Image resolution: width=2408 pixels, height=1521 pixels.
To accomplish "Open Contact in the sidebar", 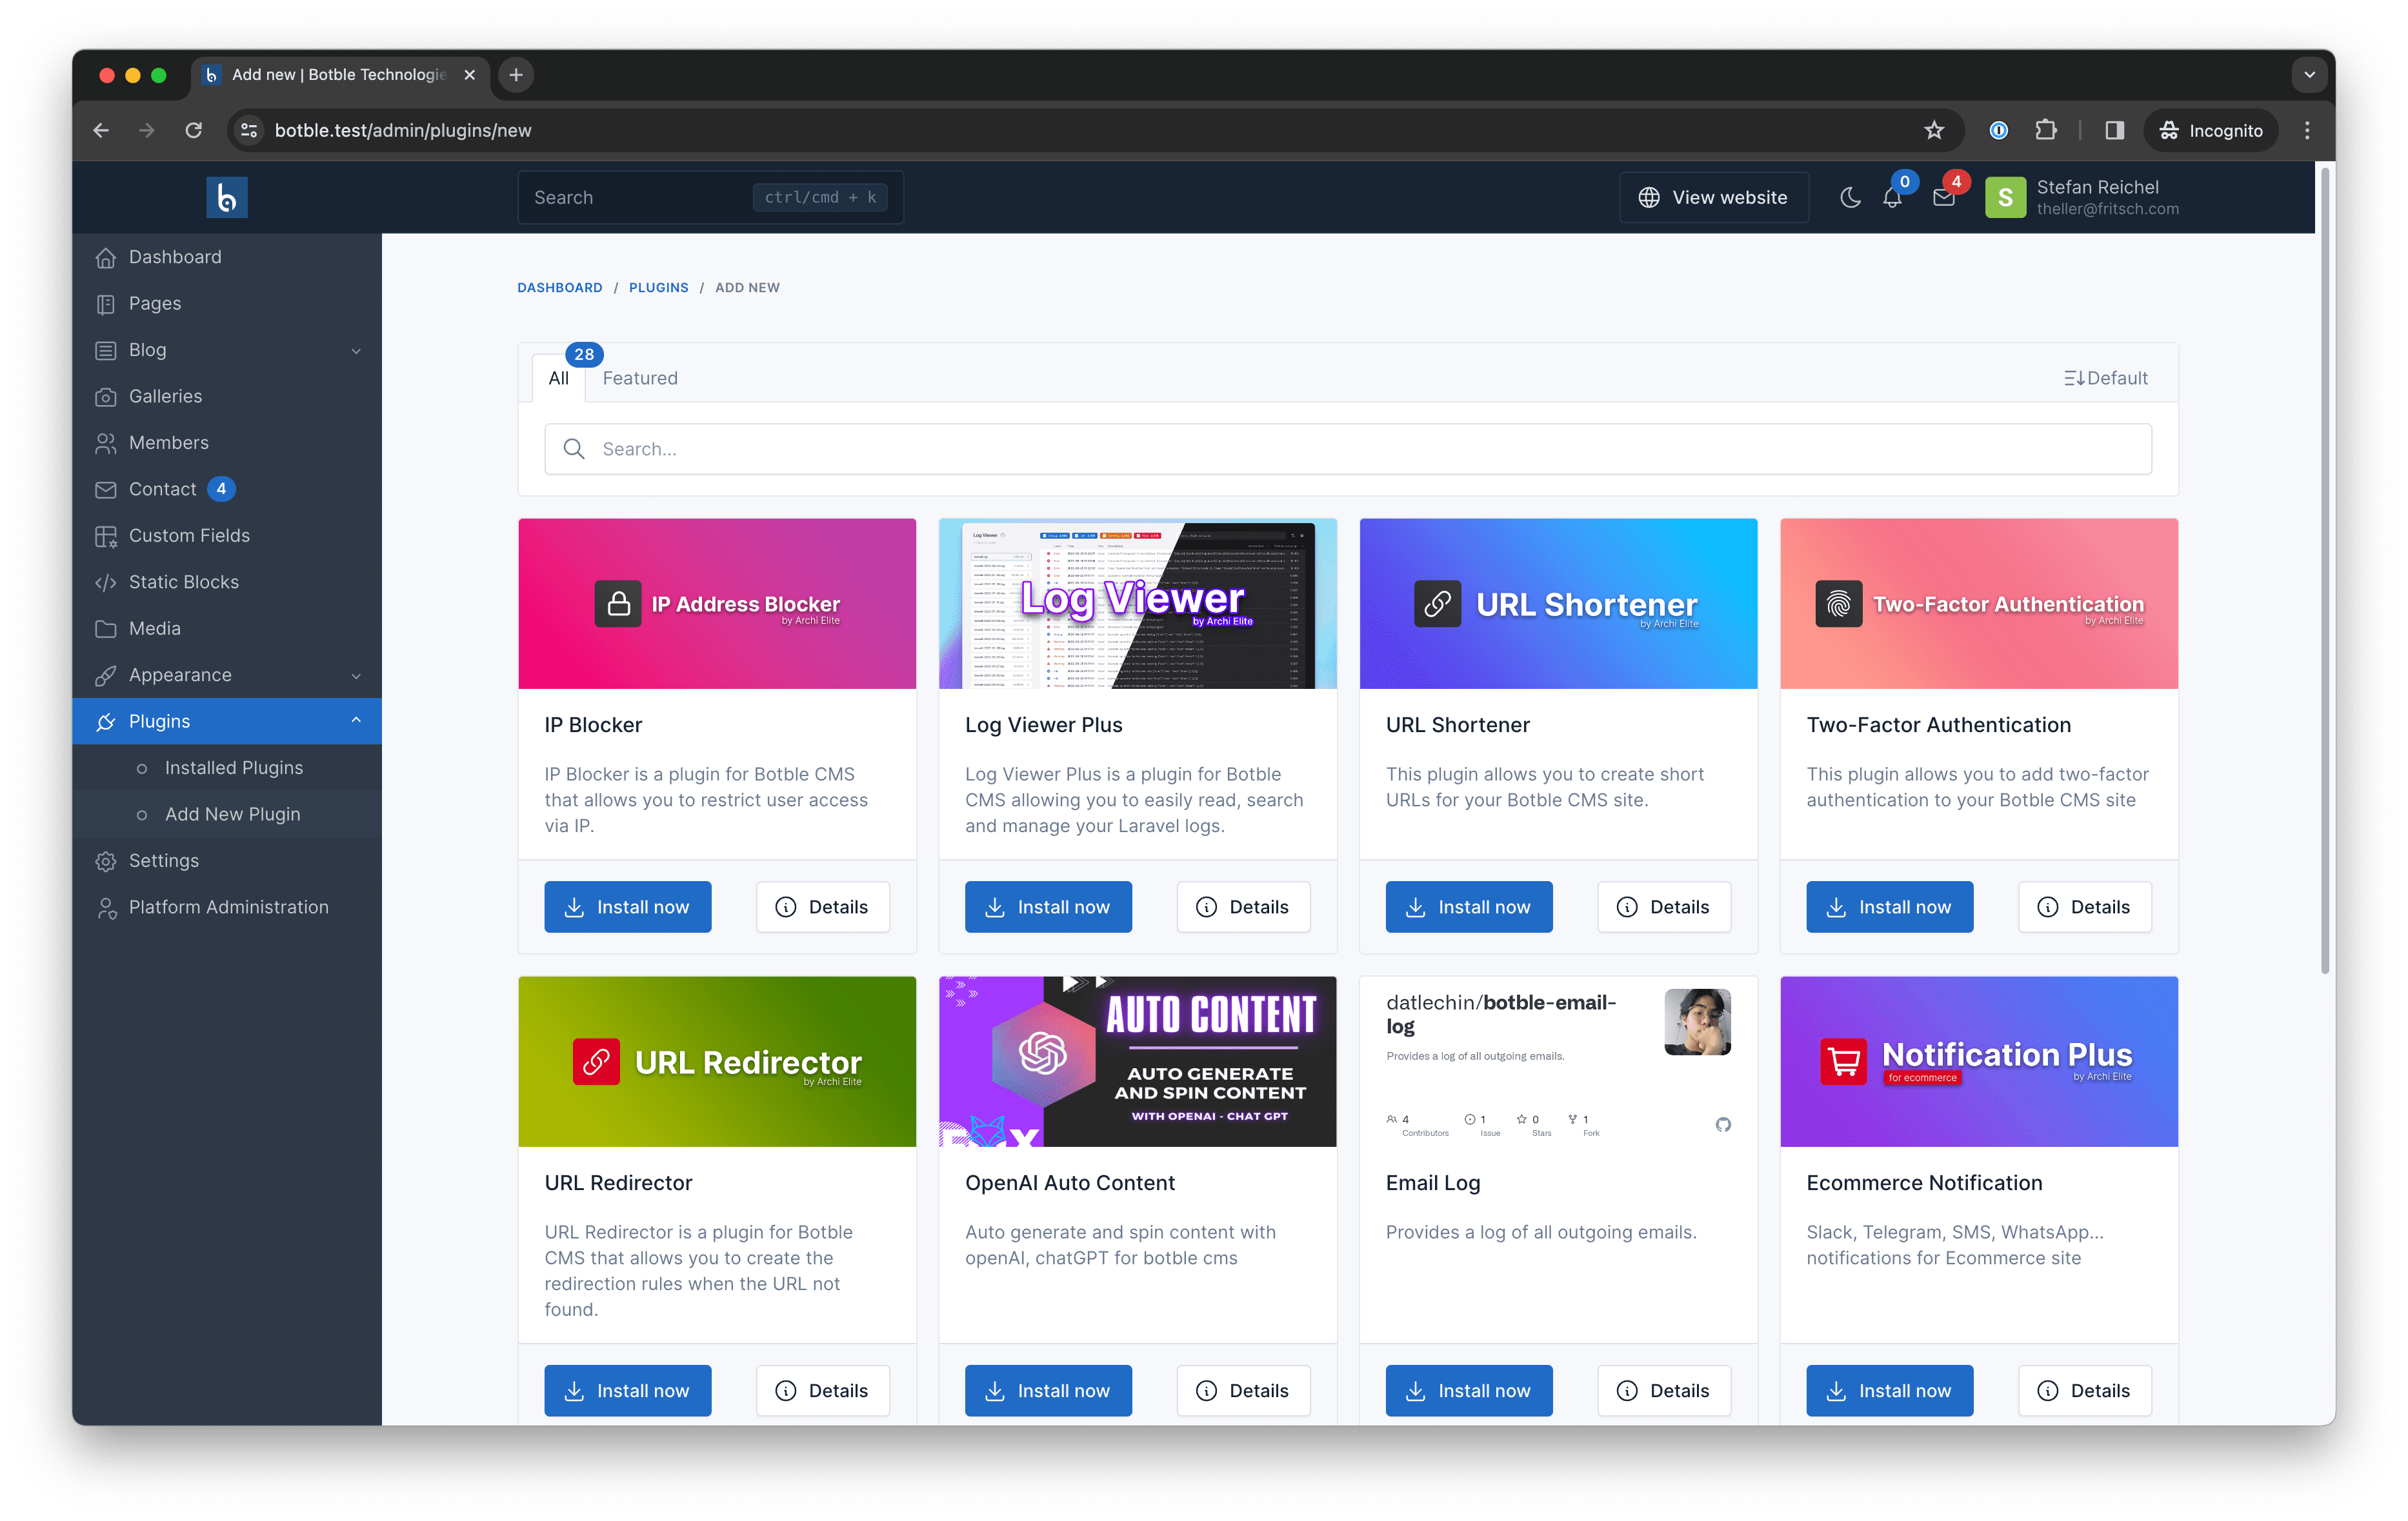I will pyautogui.click(x=227, y=489).
